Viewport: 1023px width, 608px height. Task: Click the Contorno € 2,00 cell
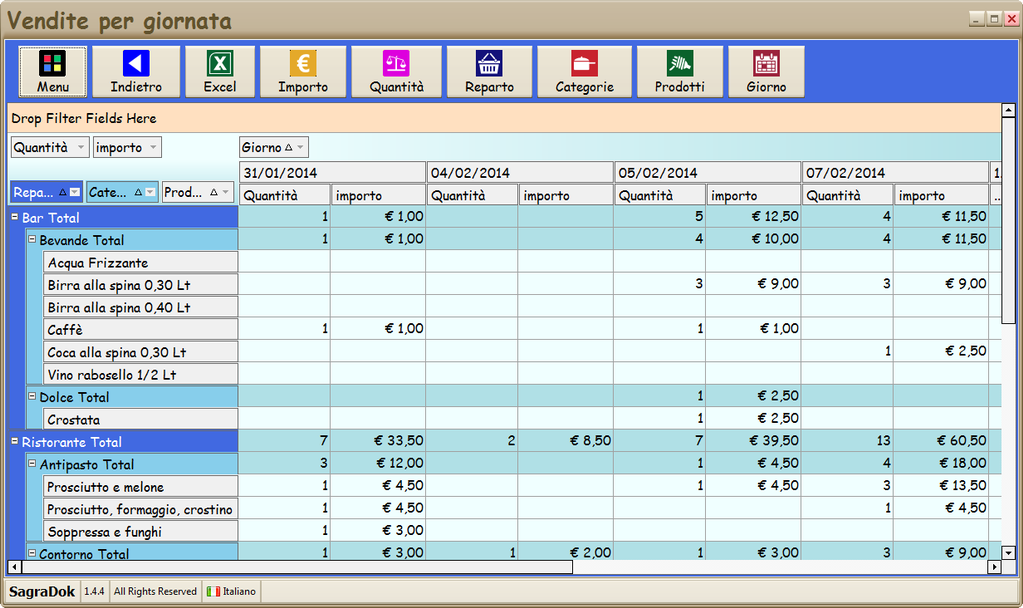[566, 552]
